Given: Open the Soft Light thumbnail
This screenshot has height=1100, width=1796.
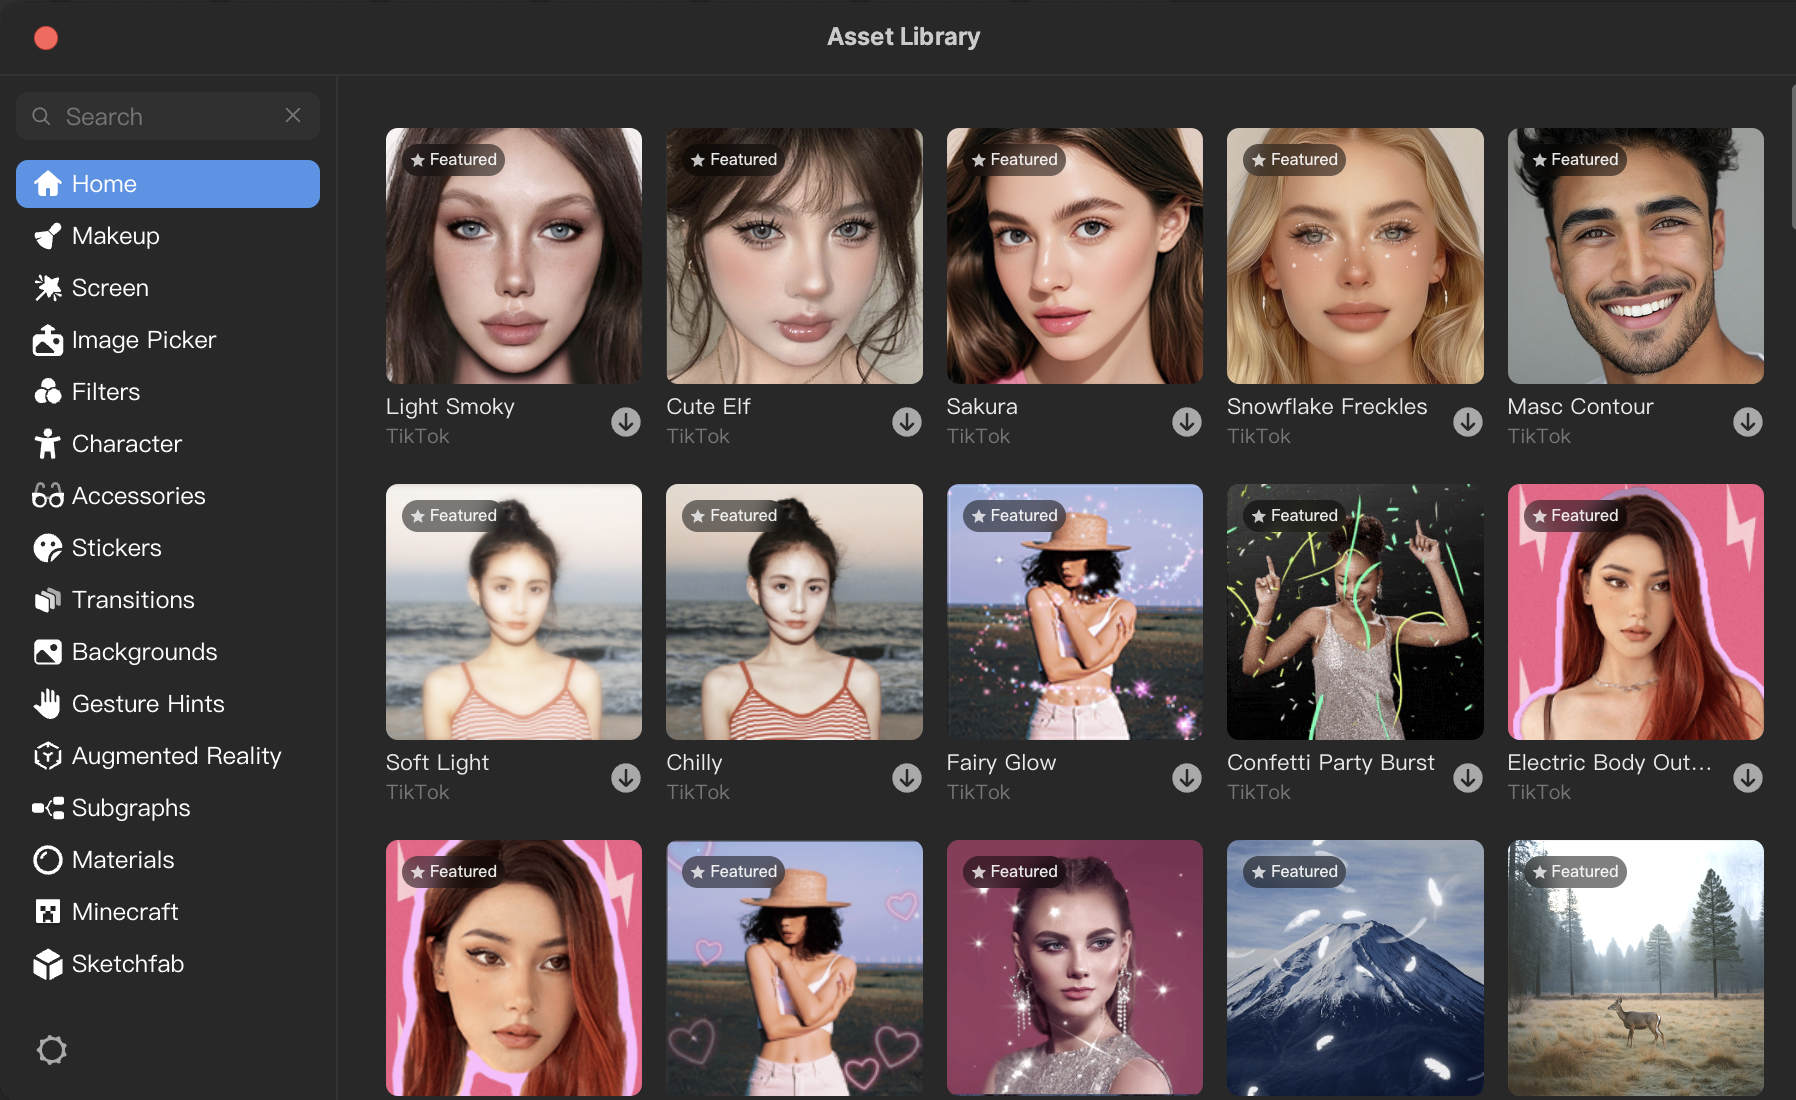Looking at the screenshot, I should click(514, 612).
